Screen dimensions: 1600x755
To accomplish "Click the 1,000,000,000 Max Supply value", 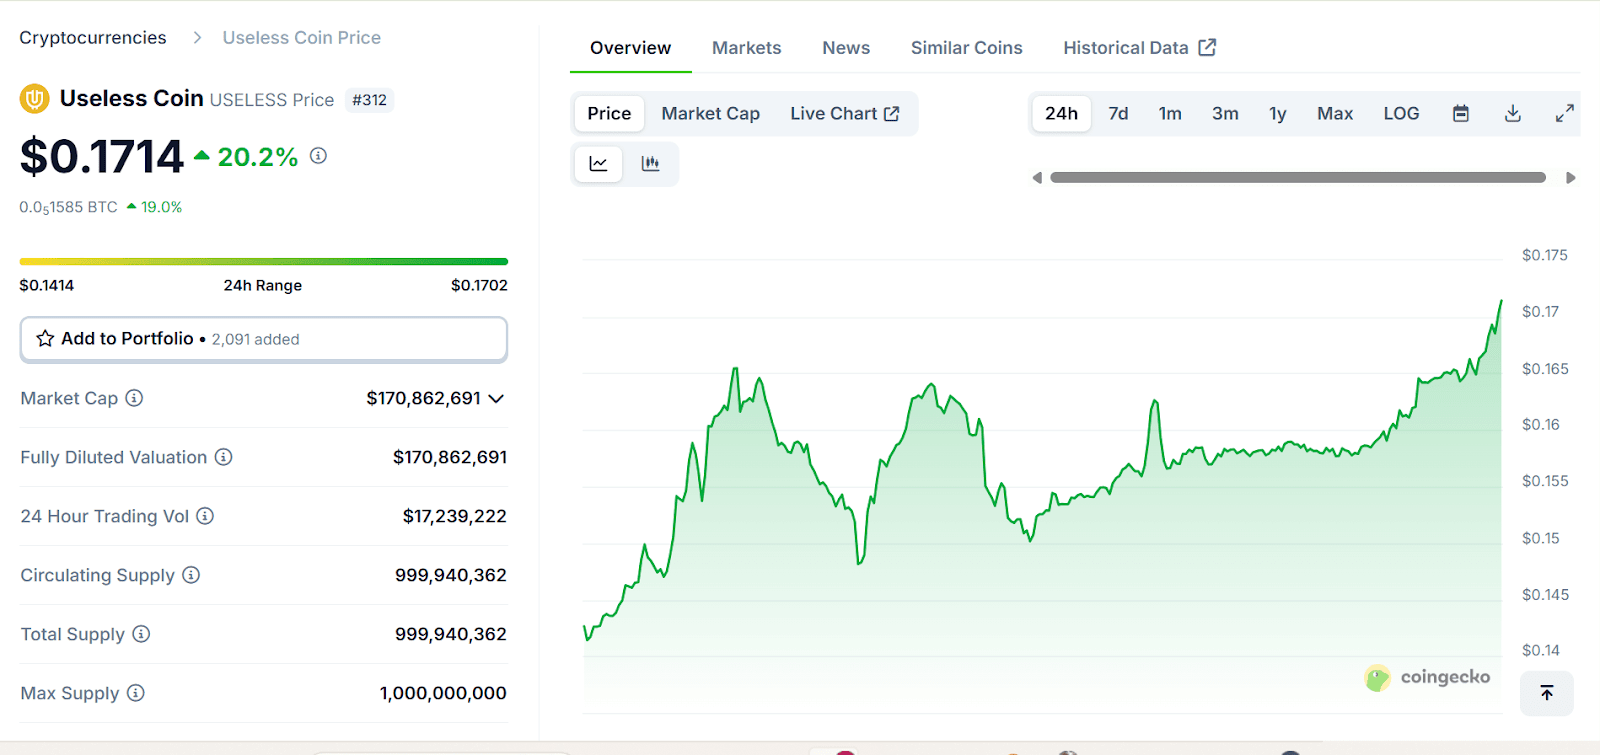I will point(443,693).
